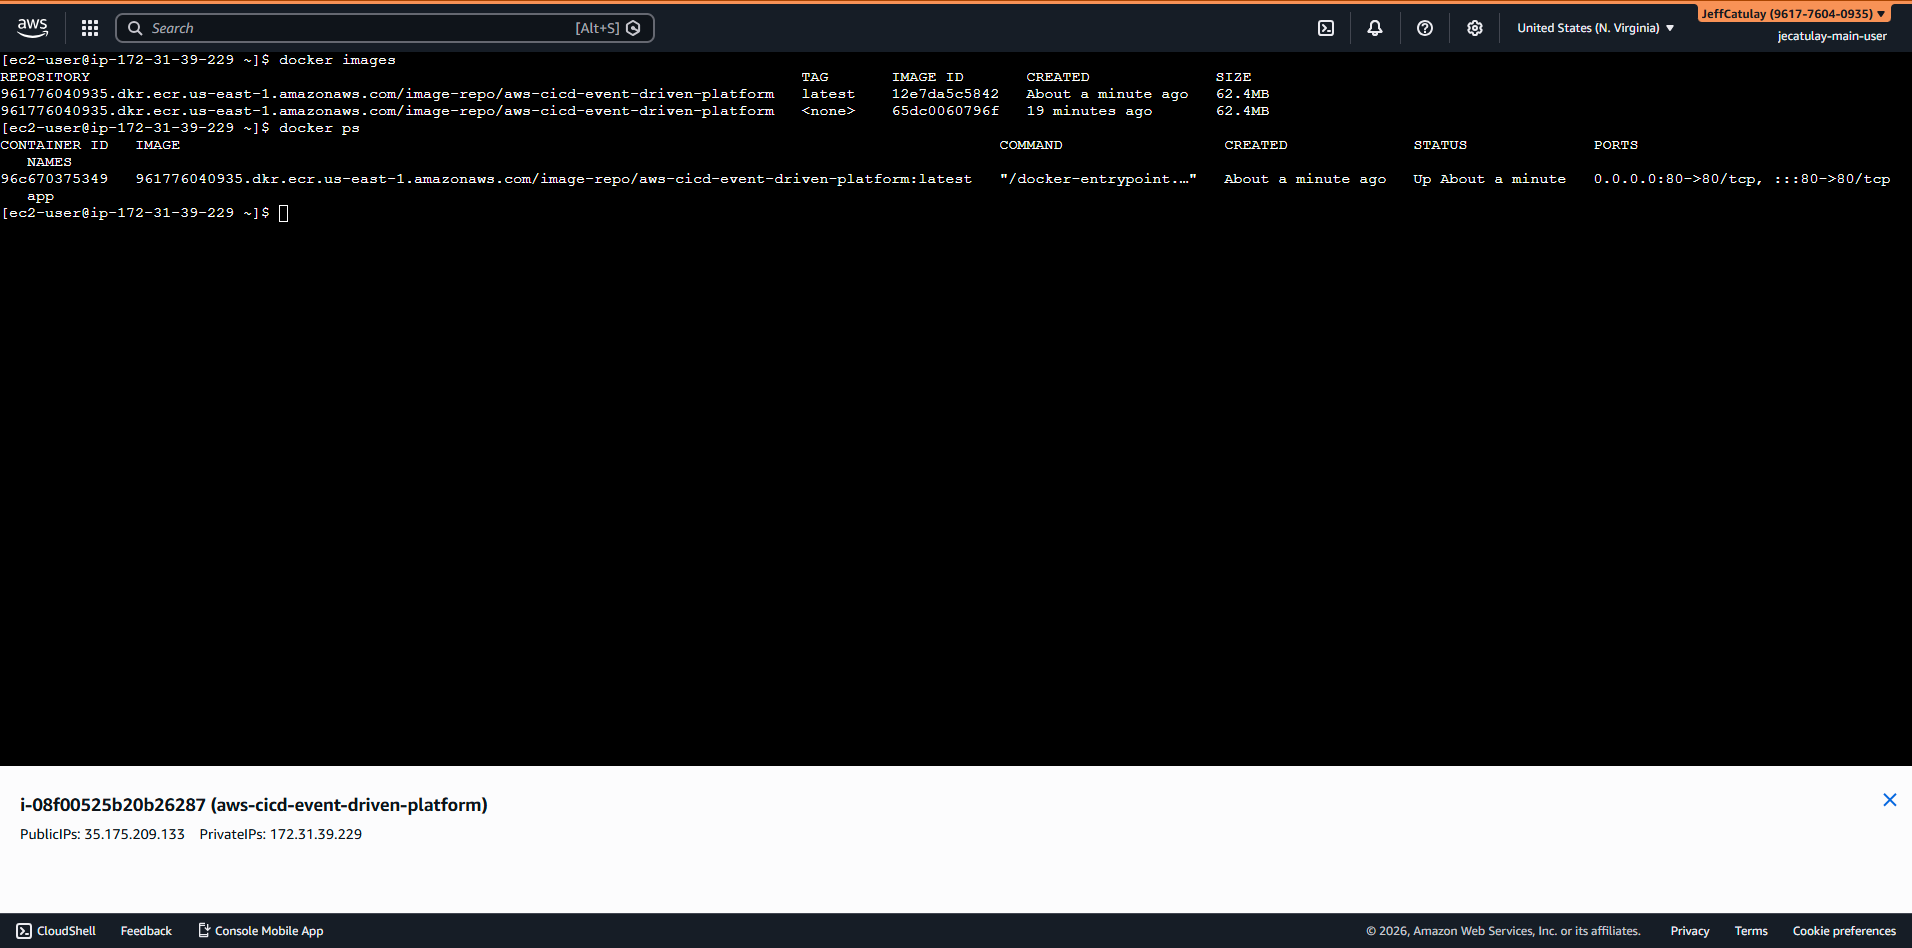Open notifications bell
1912x948 pixels.
click(x=1375, y=28)
